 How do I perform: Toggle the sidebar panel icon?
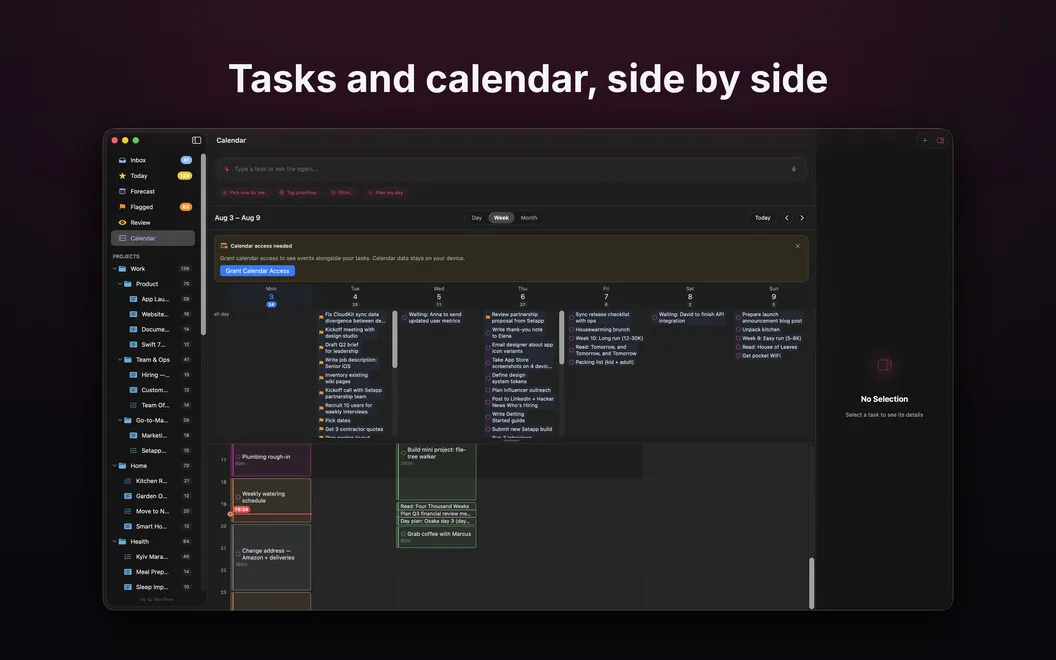(197, 140)
